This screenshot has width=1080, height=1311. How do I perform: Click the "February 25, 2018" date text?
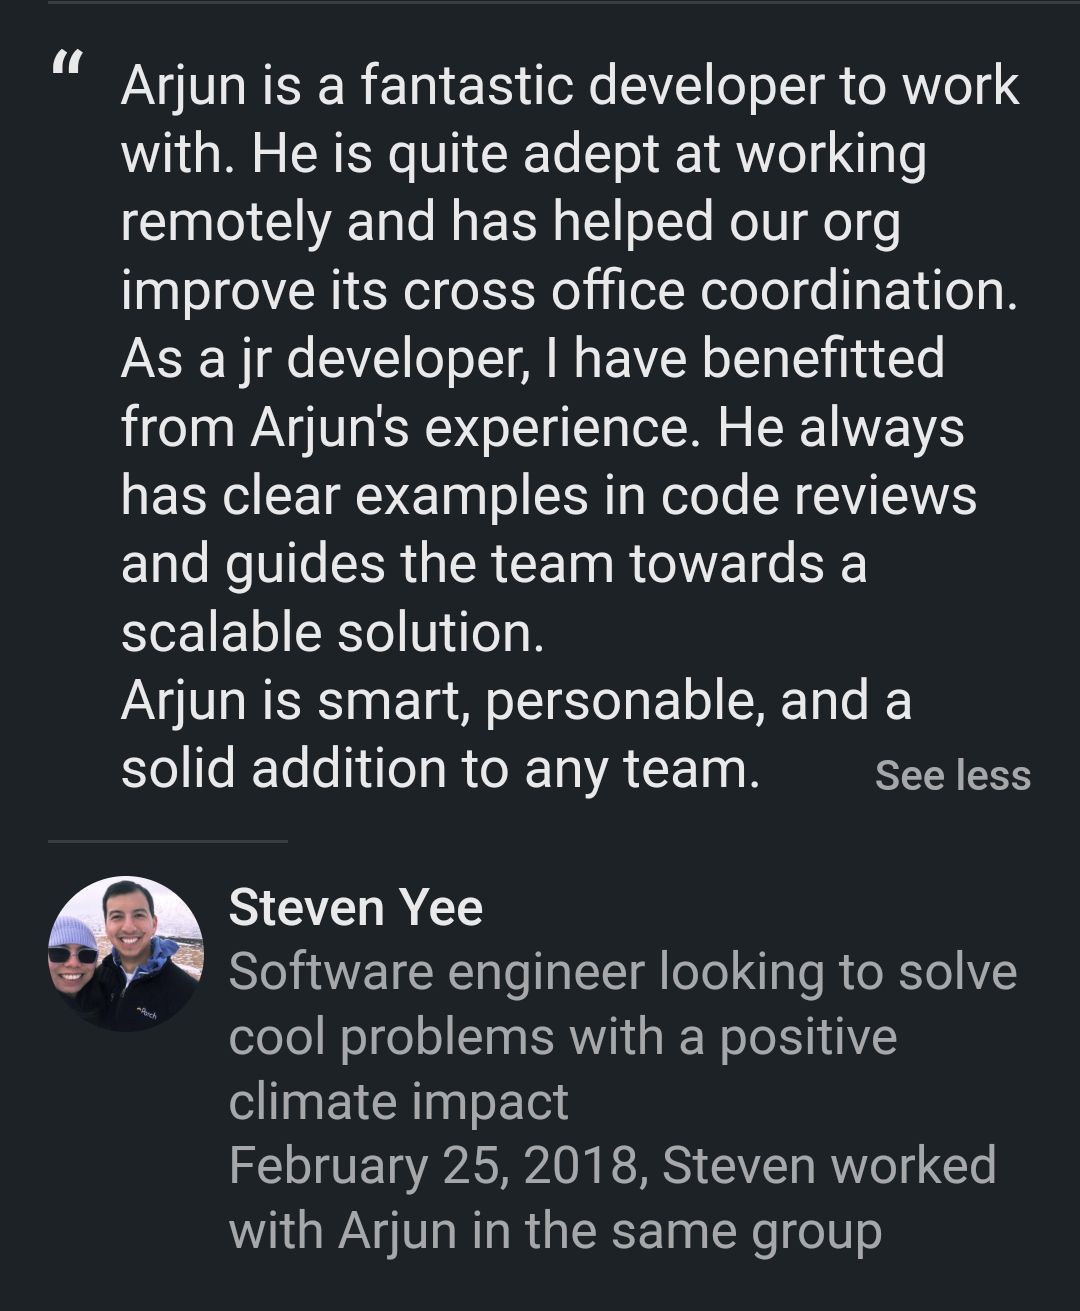pos(433,1166)
